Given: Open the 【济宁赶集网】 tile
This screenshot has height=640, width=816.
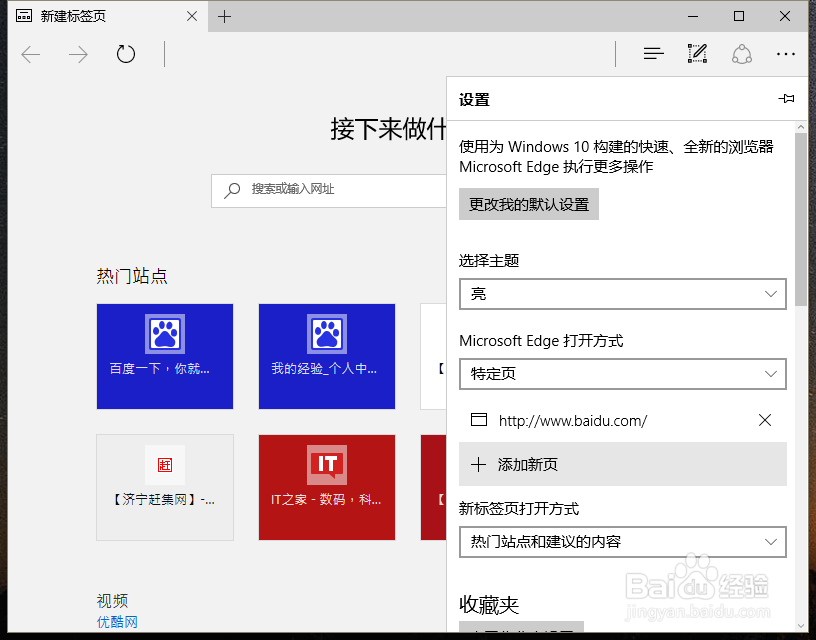Looking at the screenshot, I should [165, 488].
